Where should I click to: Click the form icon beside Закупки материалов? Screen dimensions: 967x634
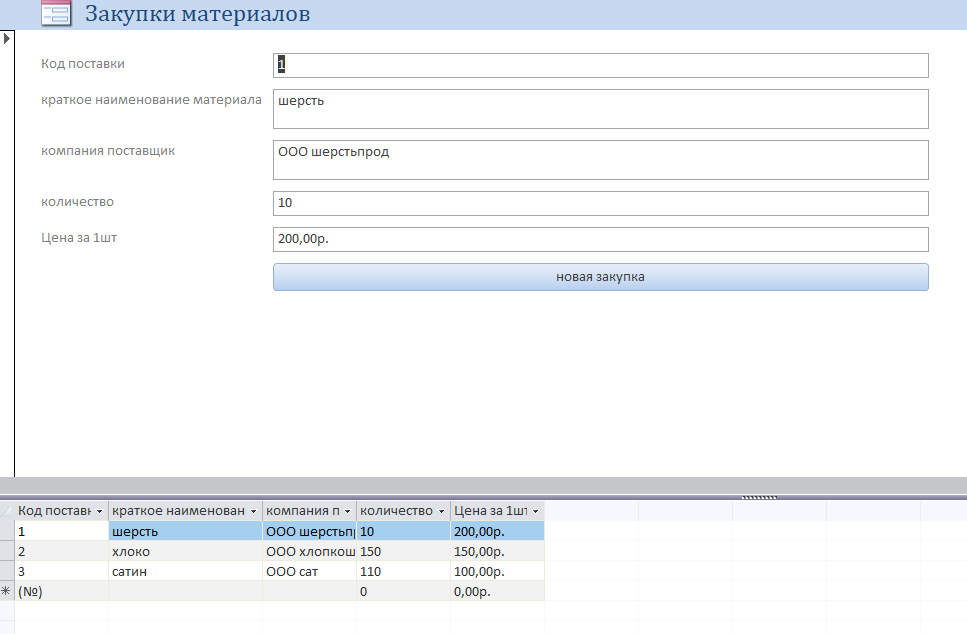[x=56, y=13]
